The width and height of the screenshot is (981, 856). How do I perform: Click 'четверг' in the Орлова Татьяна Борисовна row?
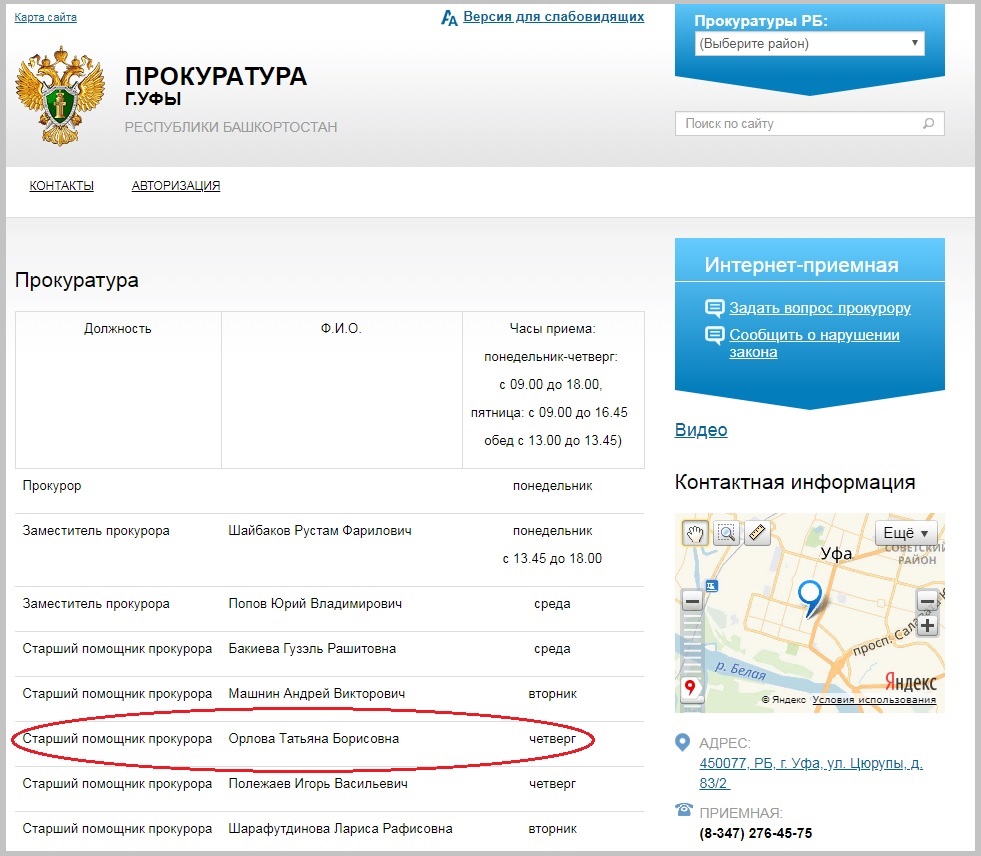pyautogui.click(x=552, y=739)
